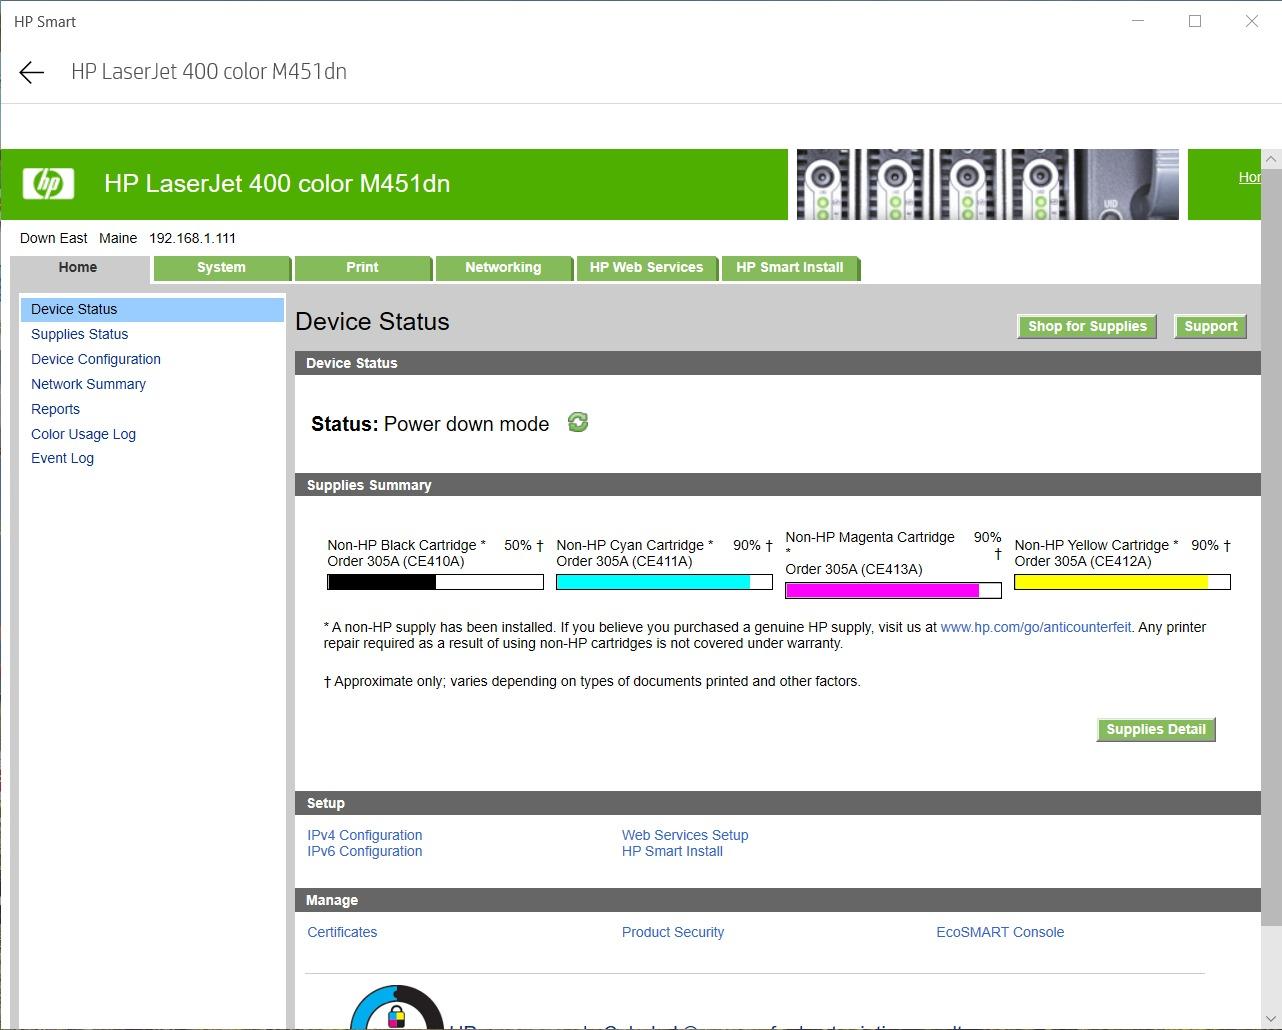Close the HP Smart window
Image resolution: width=1282 pixels, height=1030 pixels.
[1252, 21]
